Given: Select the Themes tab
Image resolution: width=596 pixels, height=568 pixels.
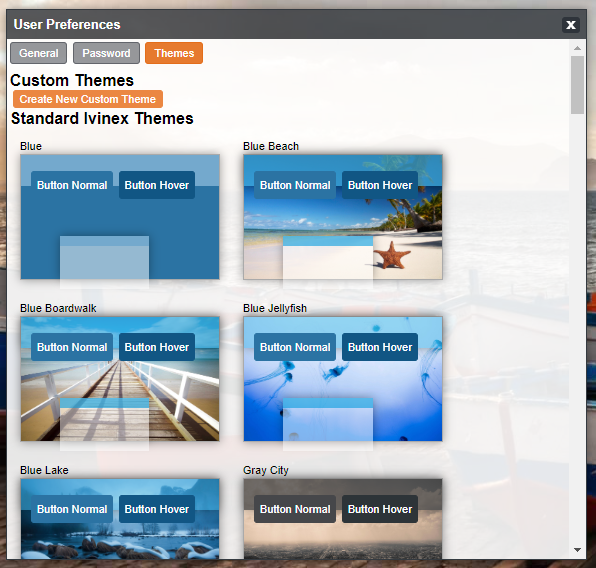Looking at the screenshot, I should click(x=174, y=53).
